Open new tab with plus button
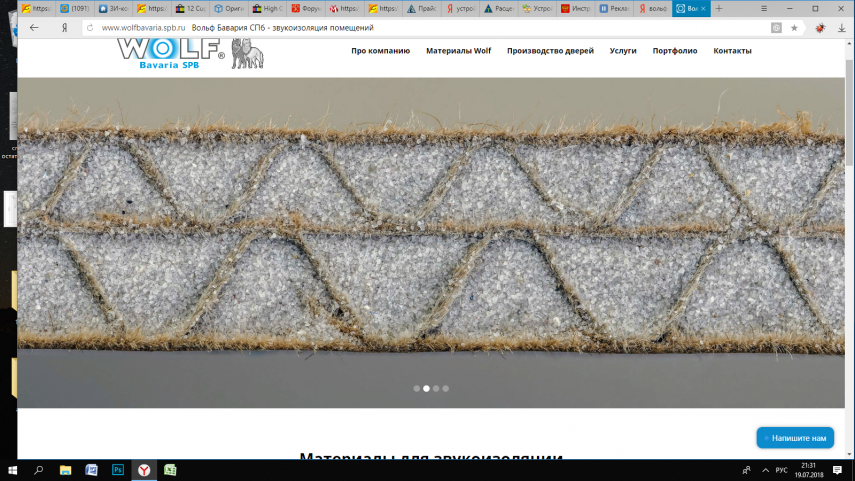 pyautogui.click(x=718, y=8)
